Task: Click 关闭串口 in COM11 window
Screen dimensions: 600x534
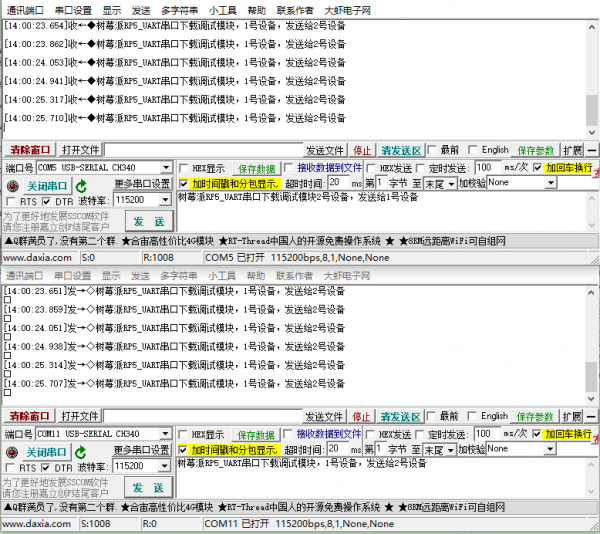Action: click(x=46, y=453)
